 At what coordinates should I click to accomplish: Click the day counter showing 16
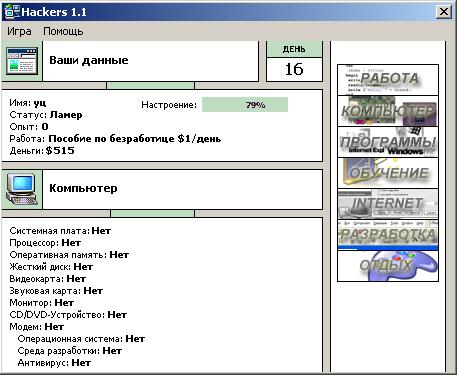(294, 69)
